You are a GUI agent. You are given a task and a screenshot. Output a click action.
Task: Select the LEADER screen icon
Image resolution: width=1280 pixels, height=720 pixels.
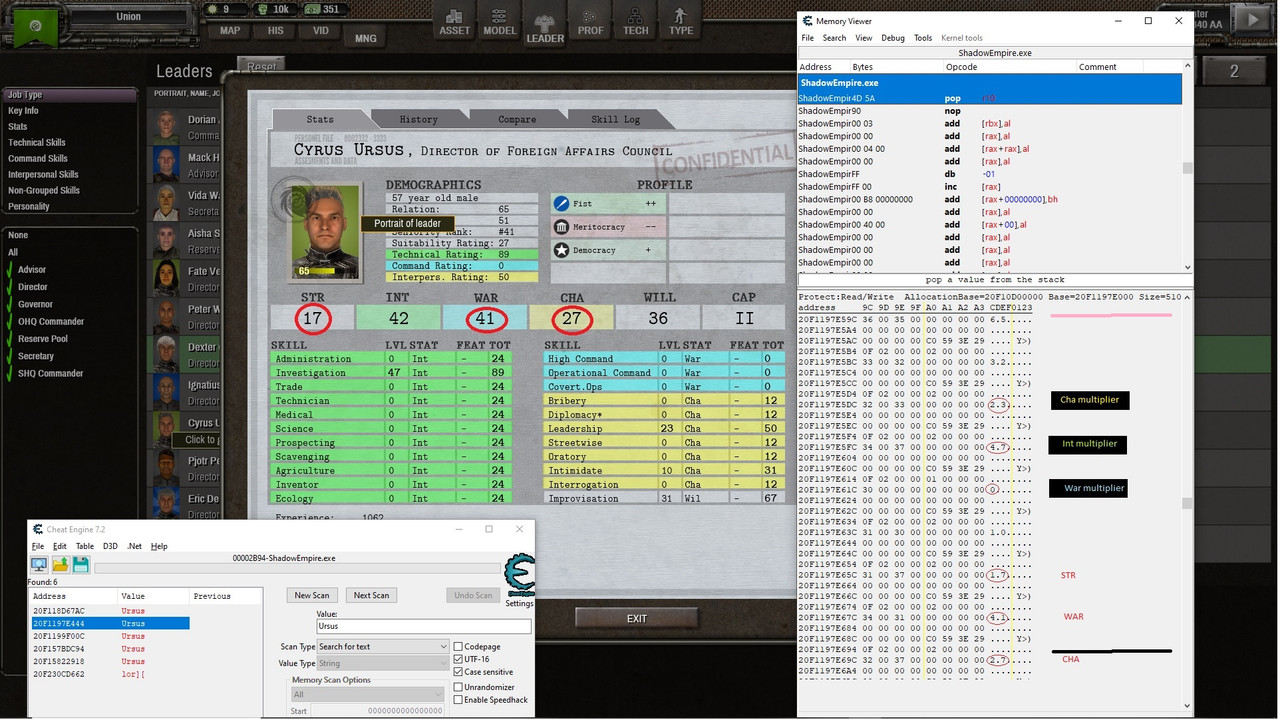[x=545, y=25]
